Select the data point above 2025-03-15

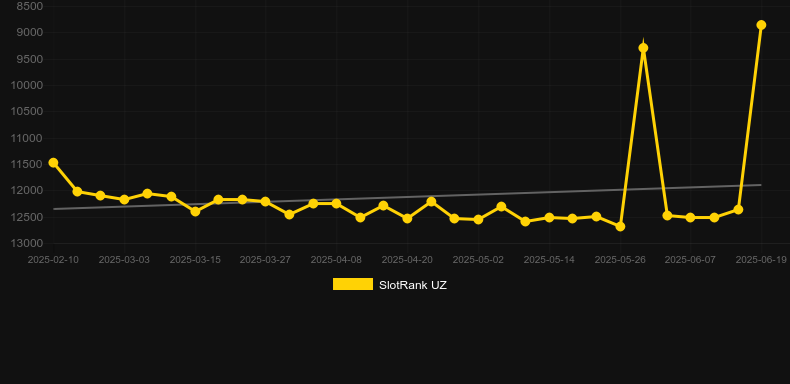point(195,211)
